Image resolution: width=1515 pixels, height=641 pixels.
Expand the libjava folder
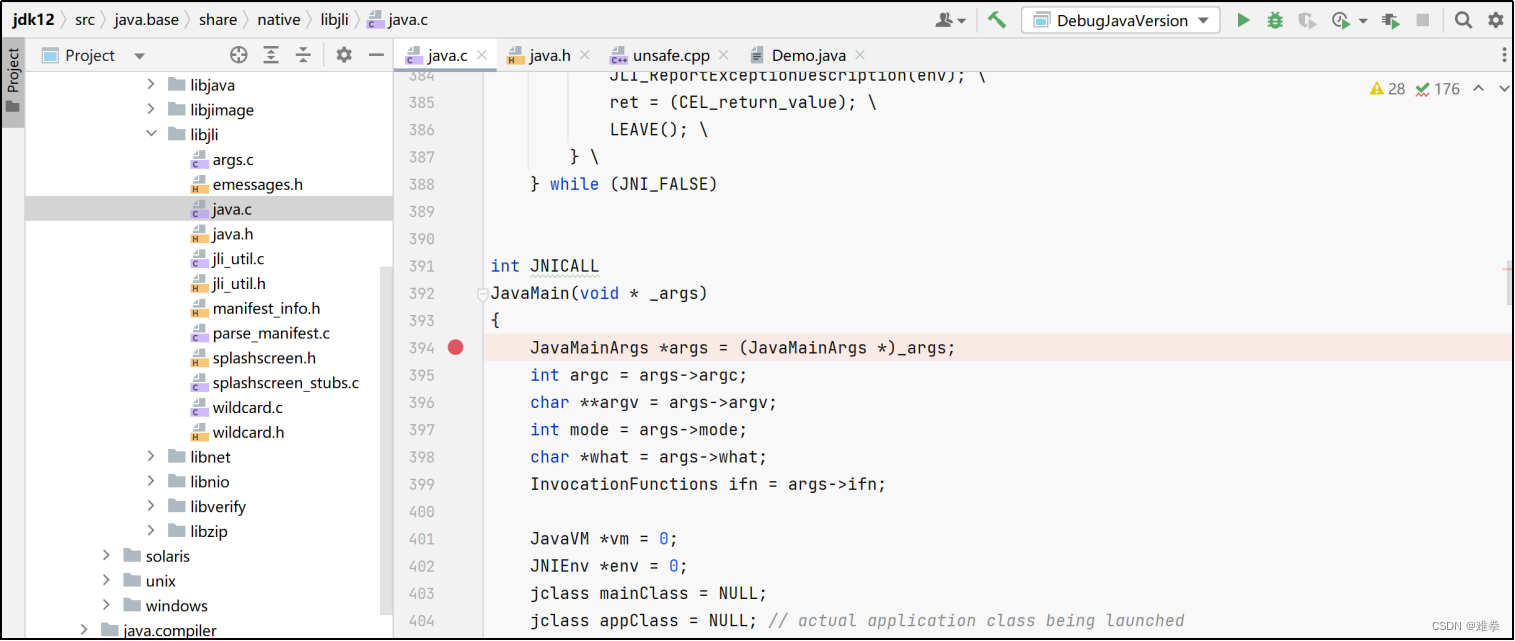pyautogui.click(x=151, y=85)
